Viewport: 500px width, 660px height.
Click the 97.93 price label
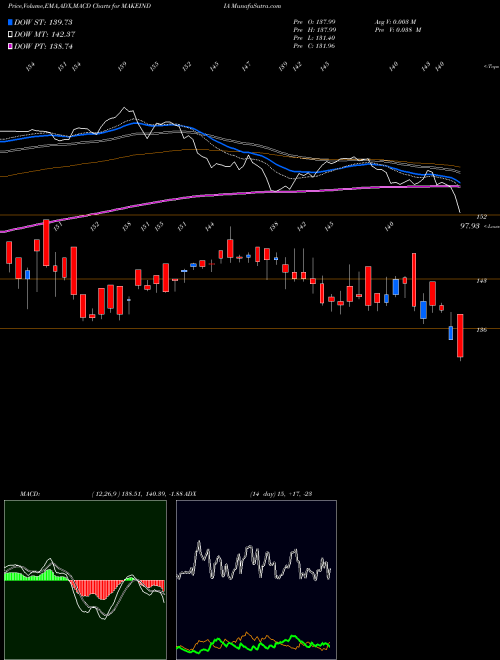click(470, 226)
